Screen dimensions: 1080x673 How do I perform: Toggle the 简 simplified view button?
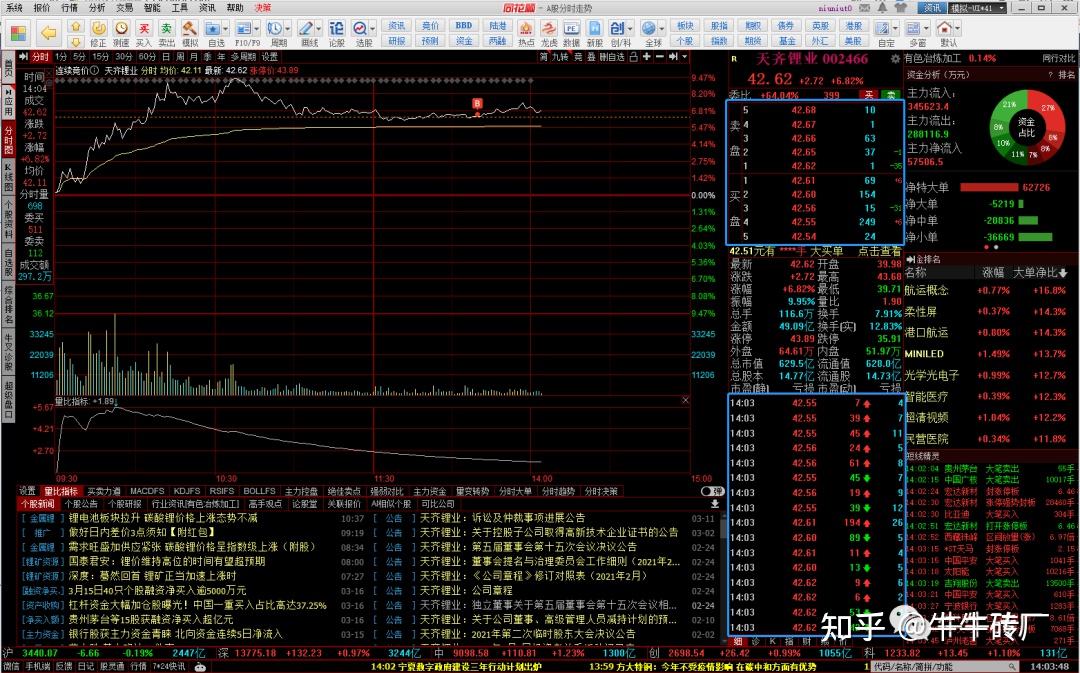pos(544,57)
